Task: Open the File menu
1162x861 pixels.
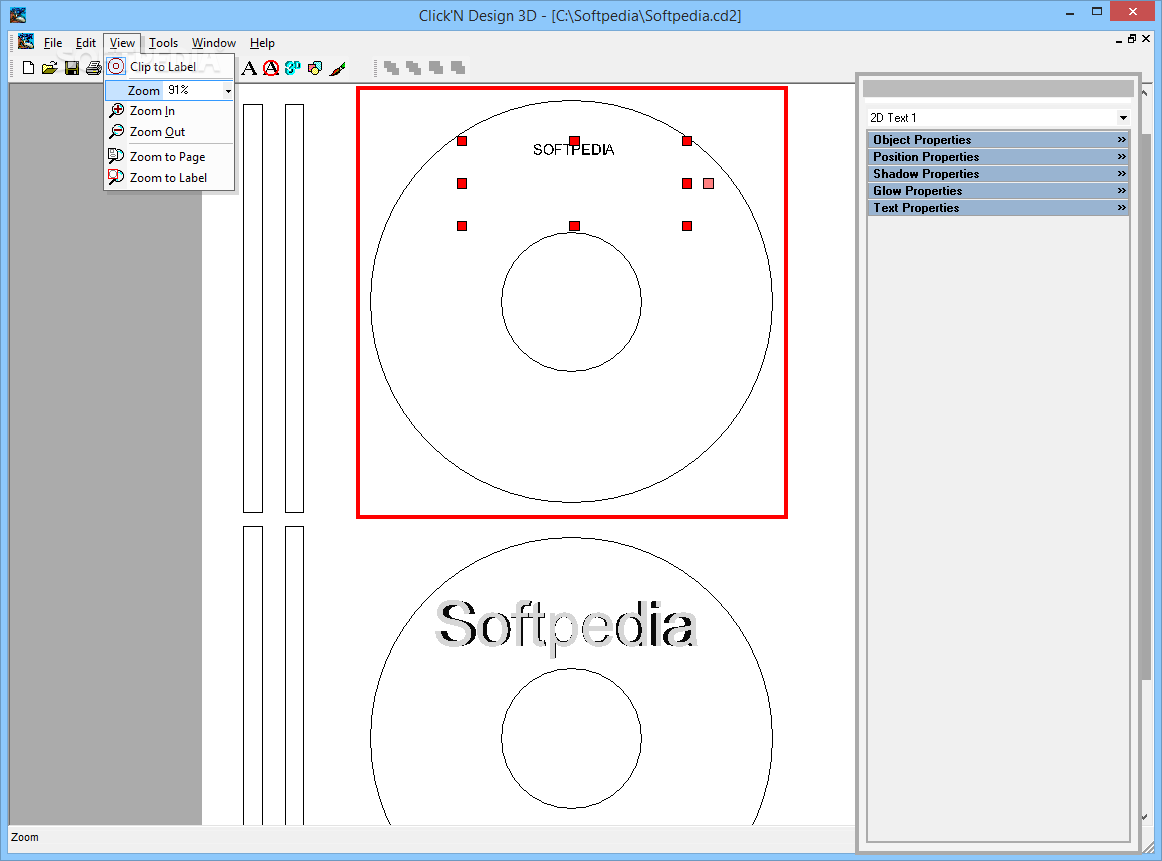Action: [x=53, y=43]
